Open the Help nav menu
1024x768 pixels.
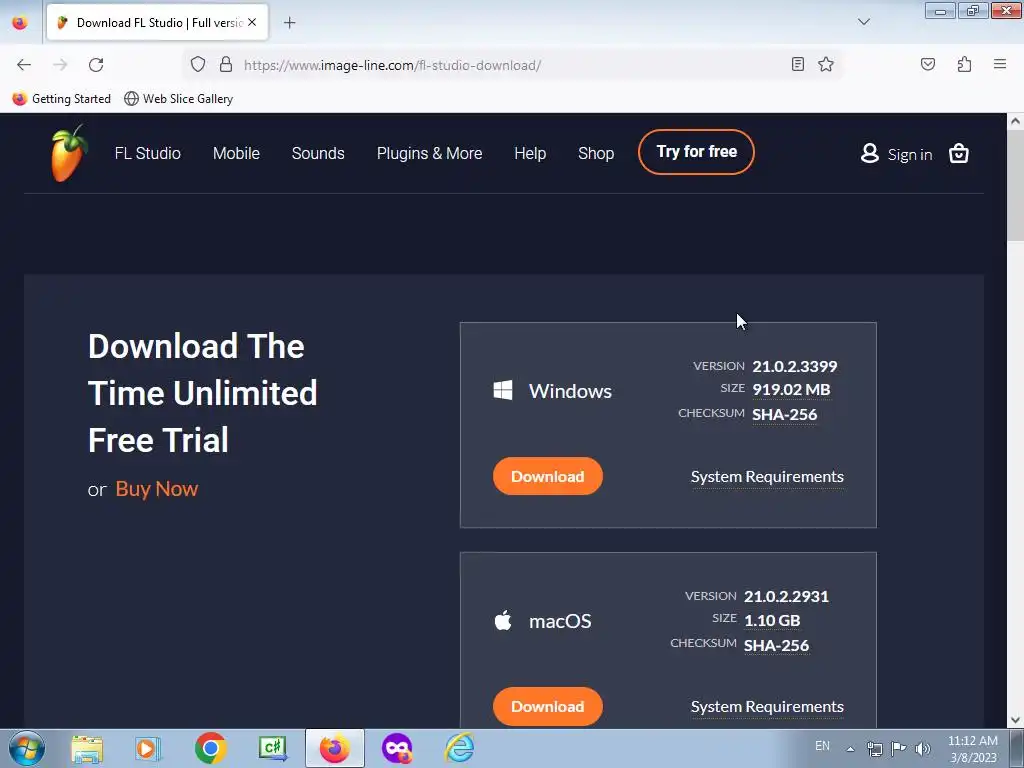530,153
